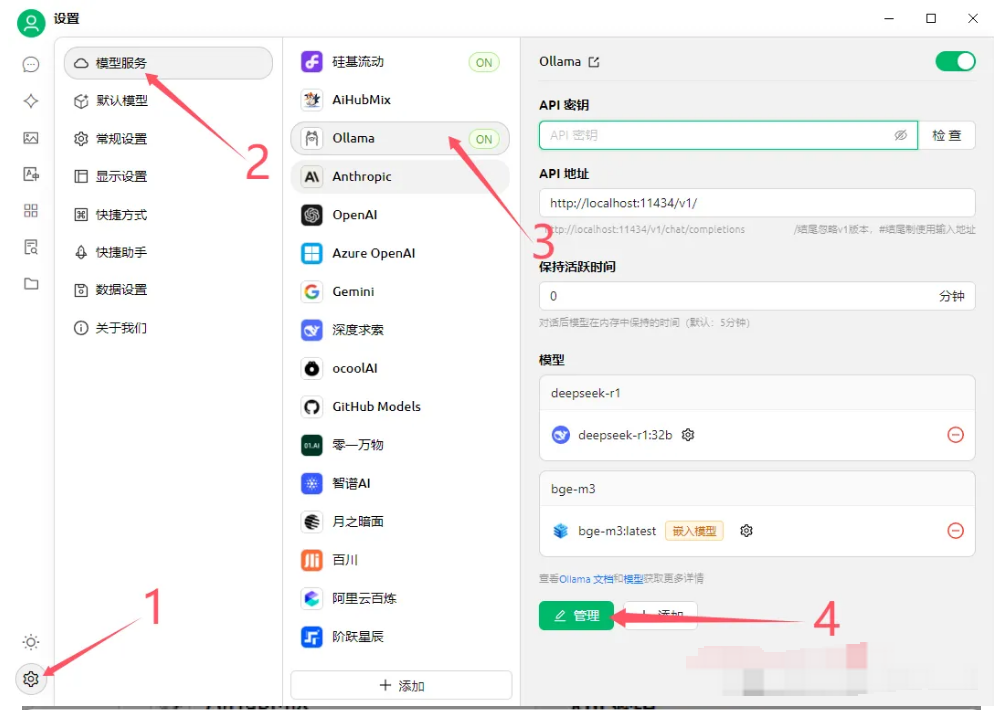The width and height of the screenshot is (994, 710).
Task: Open the knowledge base sidebar icon
Action: (31, 247)
